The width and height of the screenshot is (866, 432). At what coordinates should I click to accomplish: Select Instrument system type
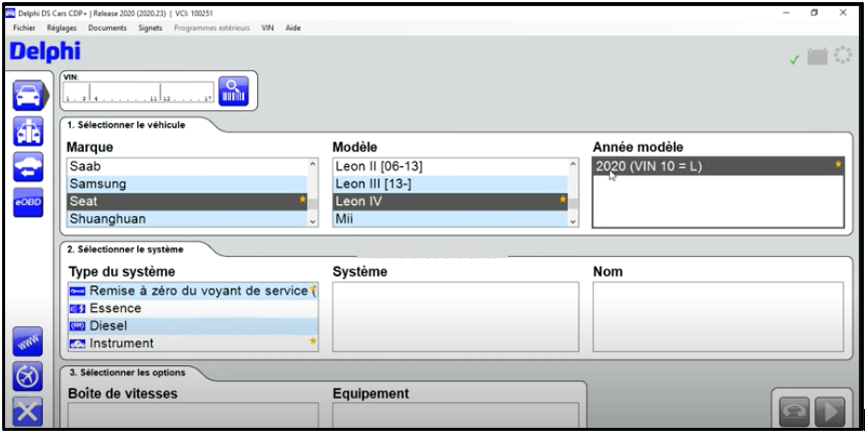click(193, 344)
